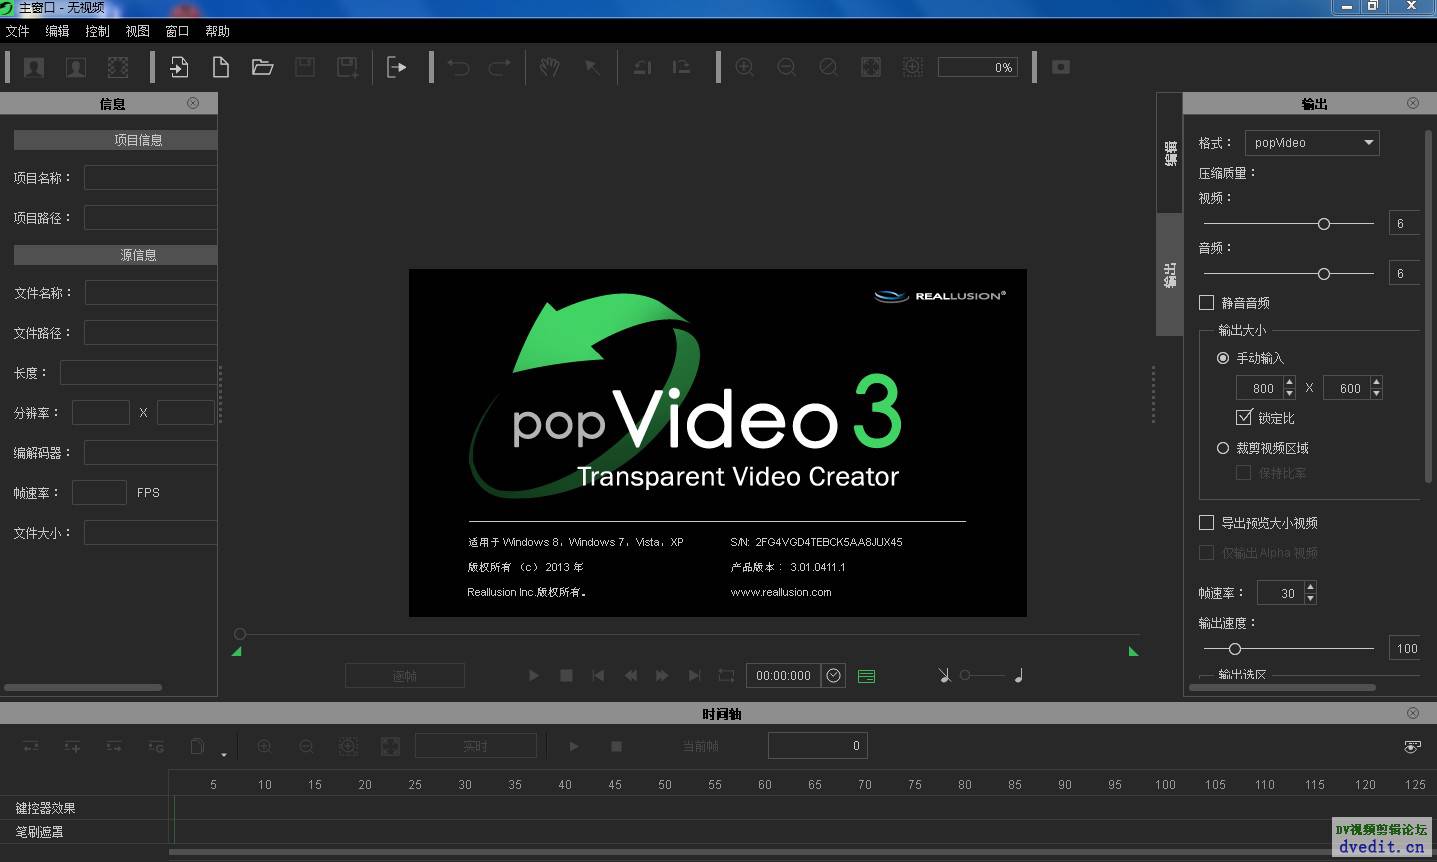
Task: Open the 格式 popVideo dropdown
Action: click(1312, 143)
